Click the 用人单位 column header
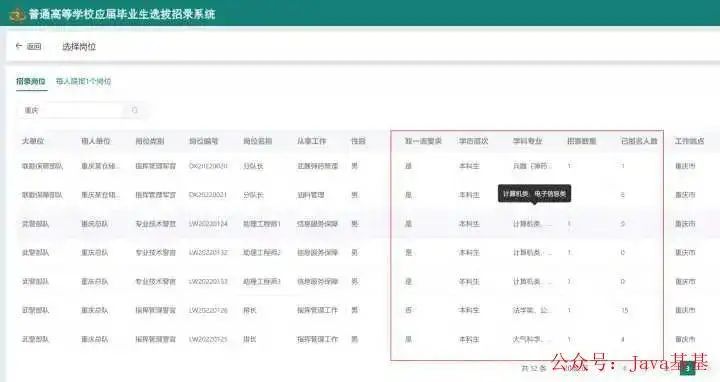 pos(96,141)
